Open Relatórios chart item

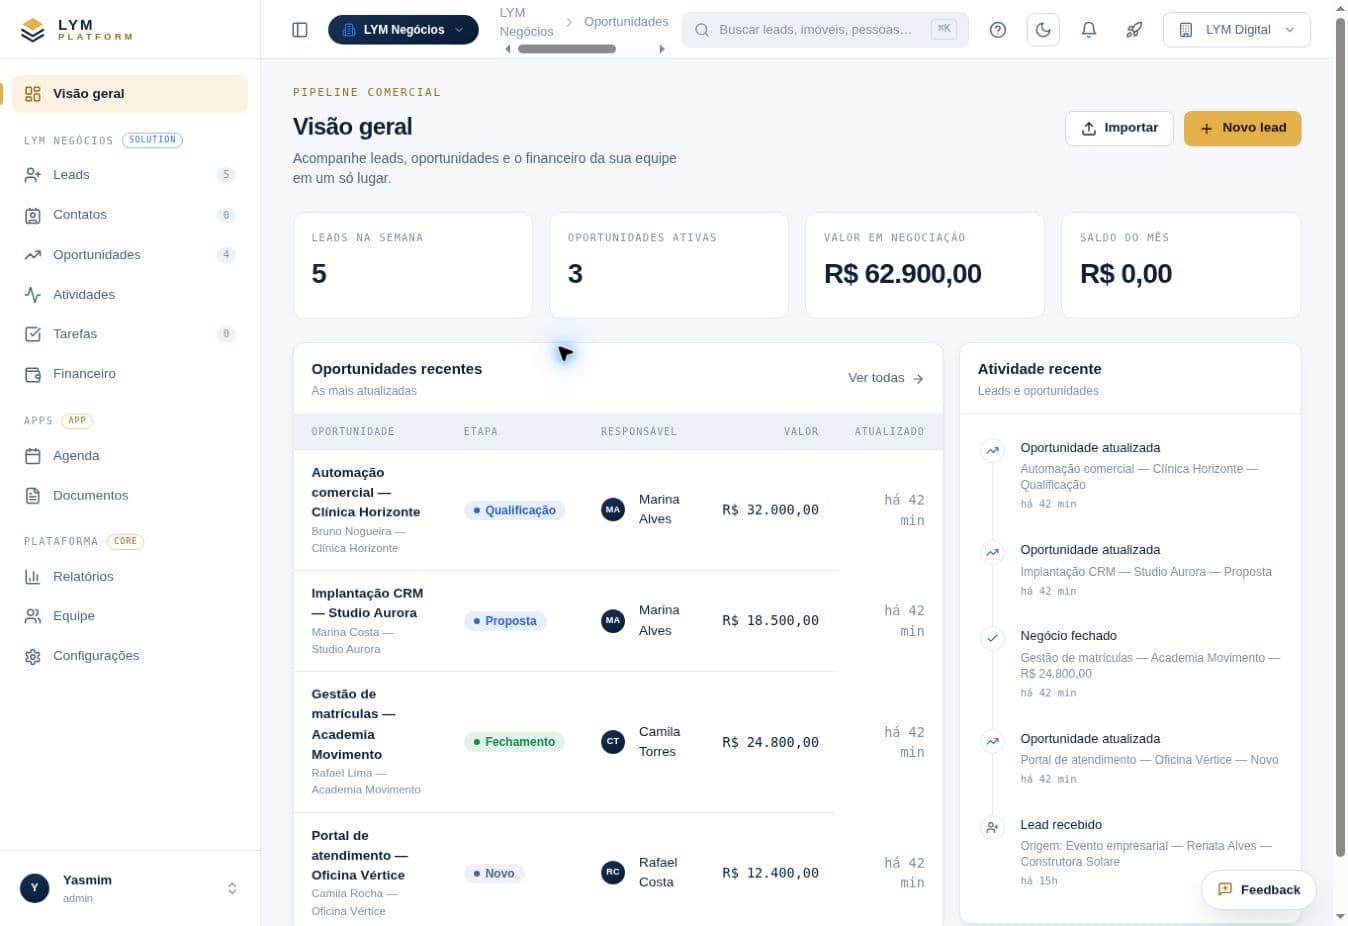coord(130,577)
